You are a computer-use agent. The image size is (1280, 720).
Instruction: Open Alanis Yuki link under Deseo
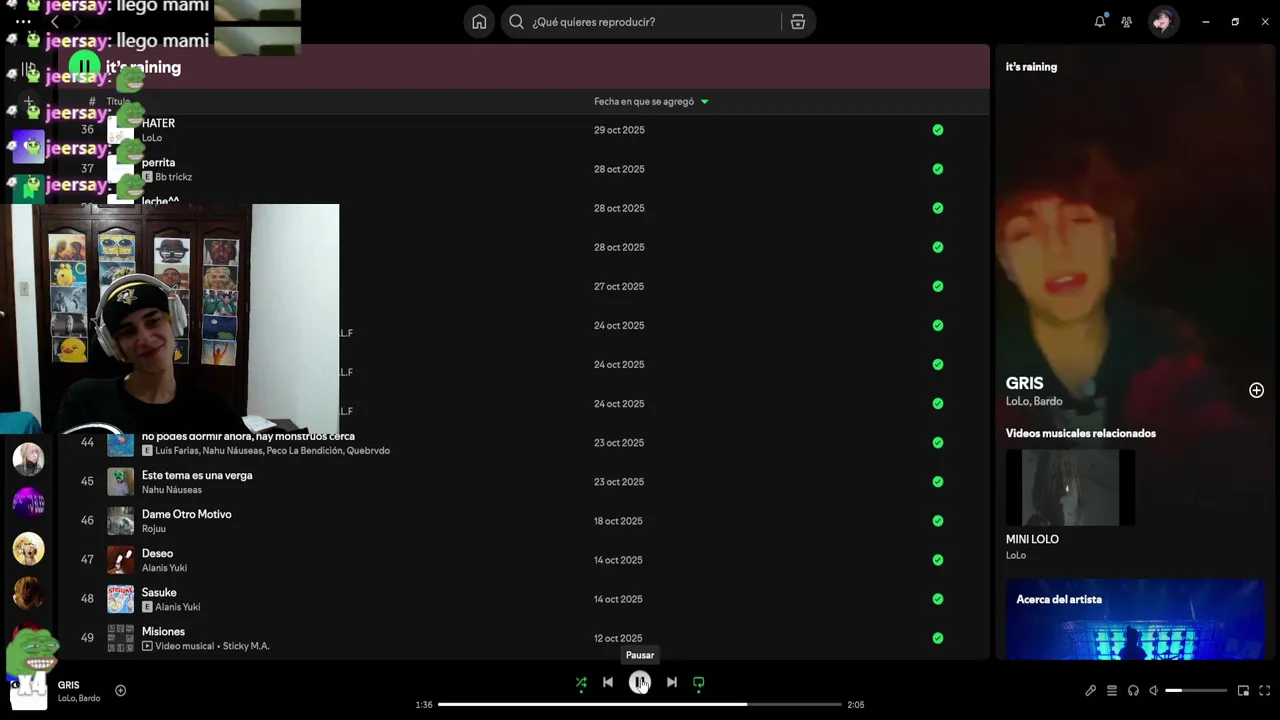pyautogui.click(x=164, y=568)
